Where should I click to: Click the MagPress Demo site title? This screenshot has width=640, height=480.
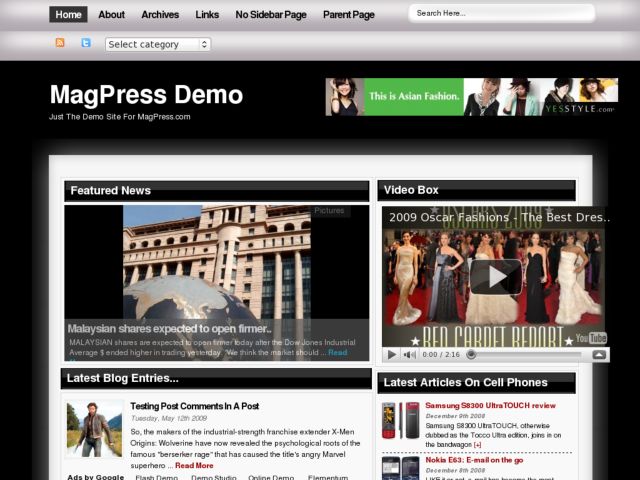146,95
